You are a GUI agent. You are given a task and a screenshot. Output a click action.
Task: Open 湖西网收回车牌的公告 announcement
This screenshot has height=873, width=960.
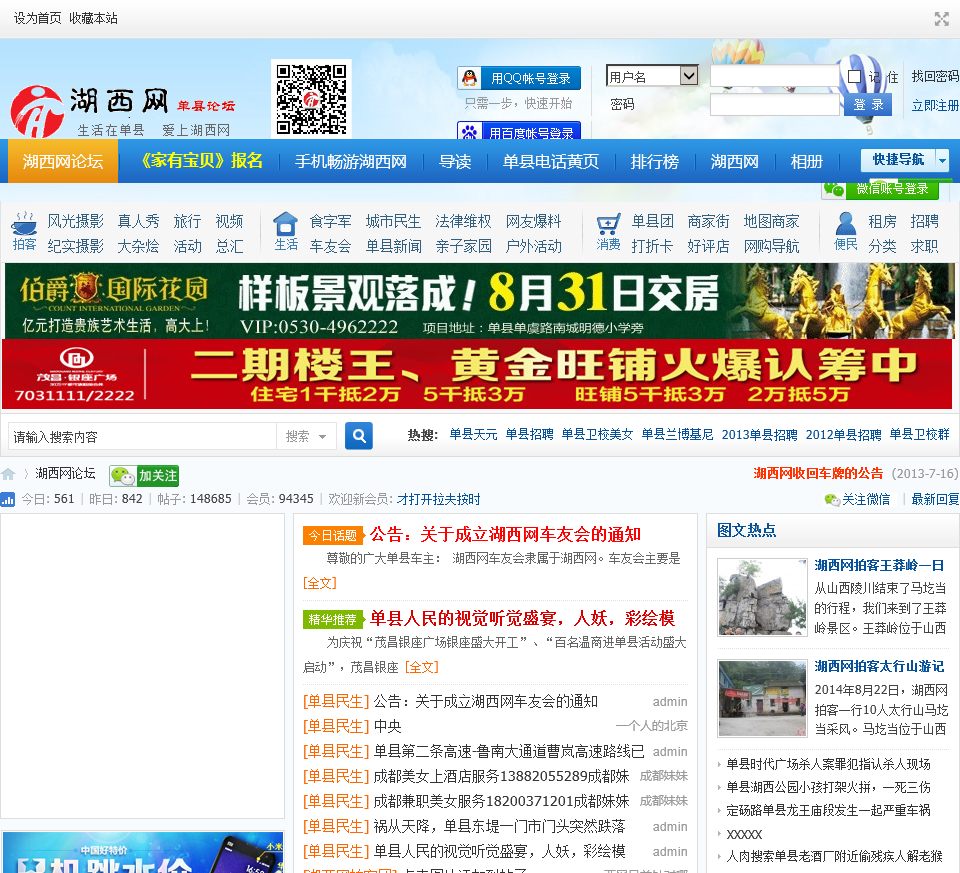coord(819,473)
